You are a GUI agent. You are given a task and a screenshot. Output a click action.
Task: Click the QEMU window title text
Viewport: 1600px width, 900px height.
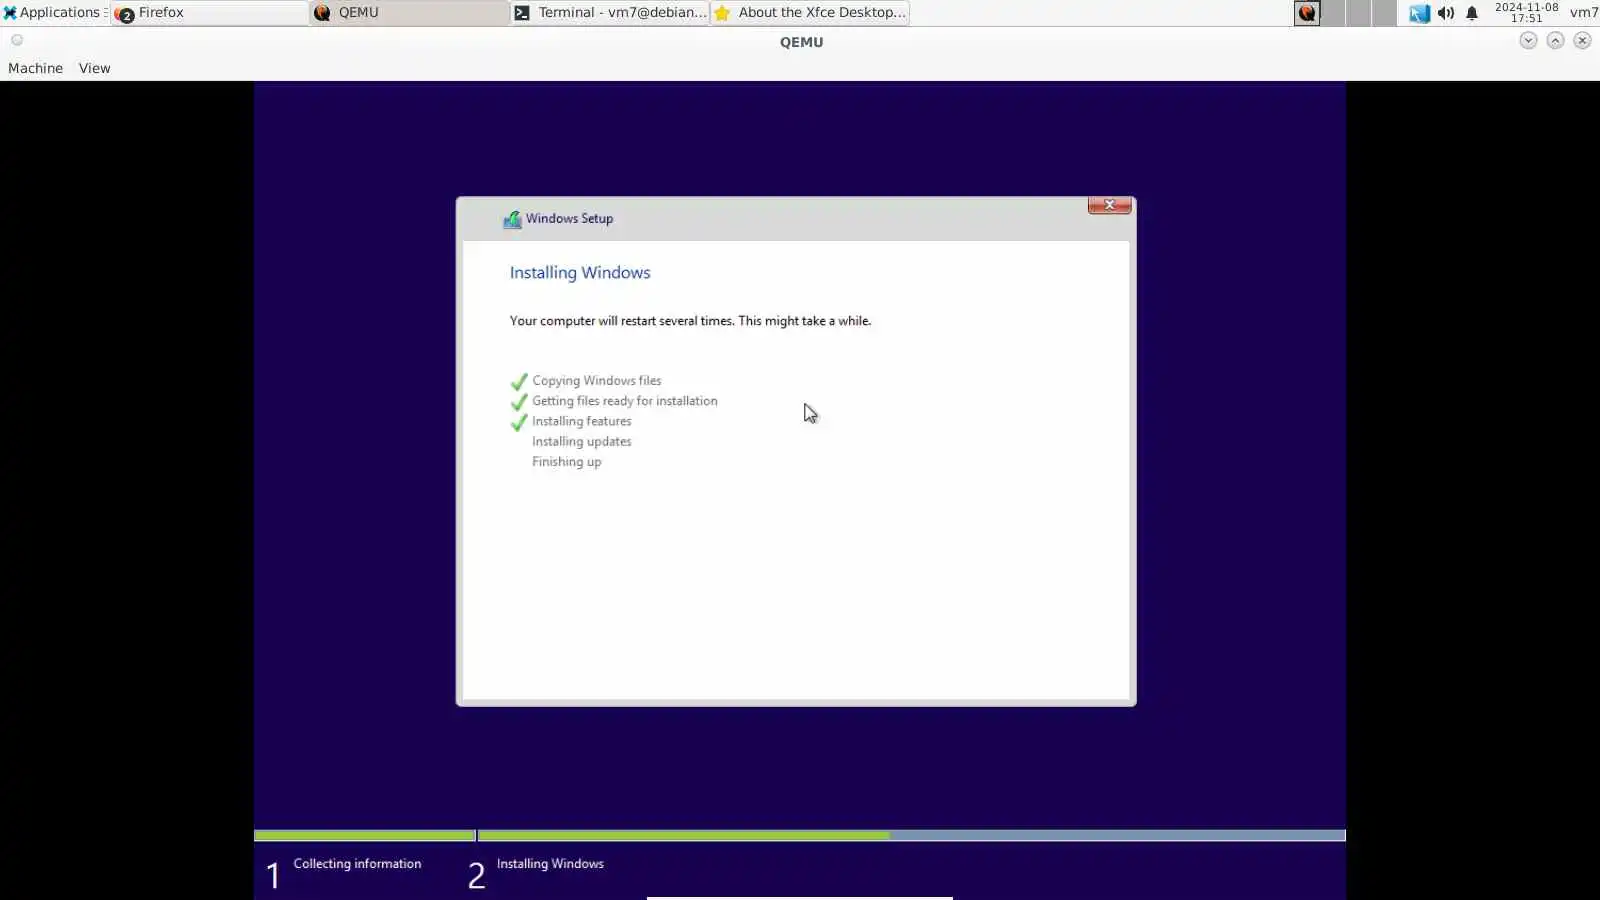pyautogui.click(x=801, y=42)
